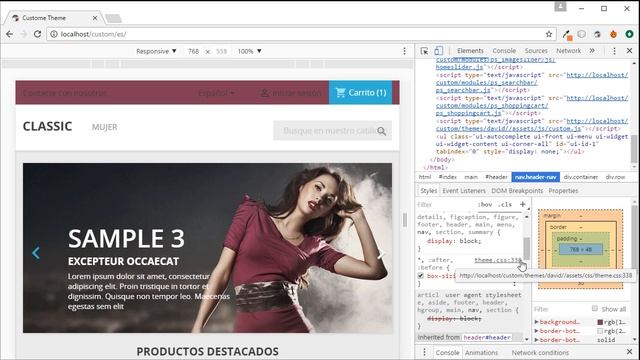The image size is (640, 360).
Task: Click the Contacte con nosotros link
Action: (65, 93)
